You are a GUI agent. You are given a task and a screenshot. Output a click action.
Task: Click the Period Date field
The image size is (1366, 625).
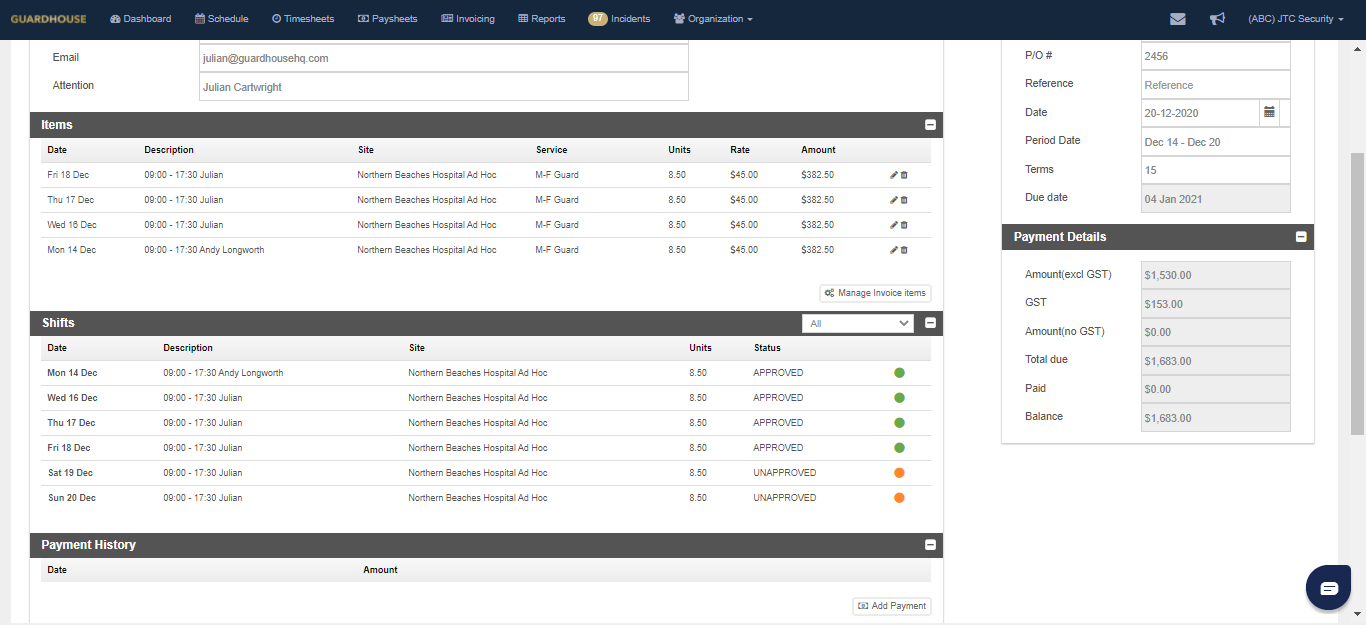(1216, 142)
